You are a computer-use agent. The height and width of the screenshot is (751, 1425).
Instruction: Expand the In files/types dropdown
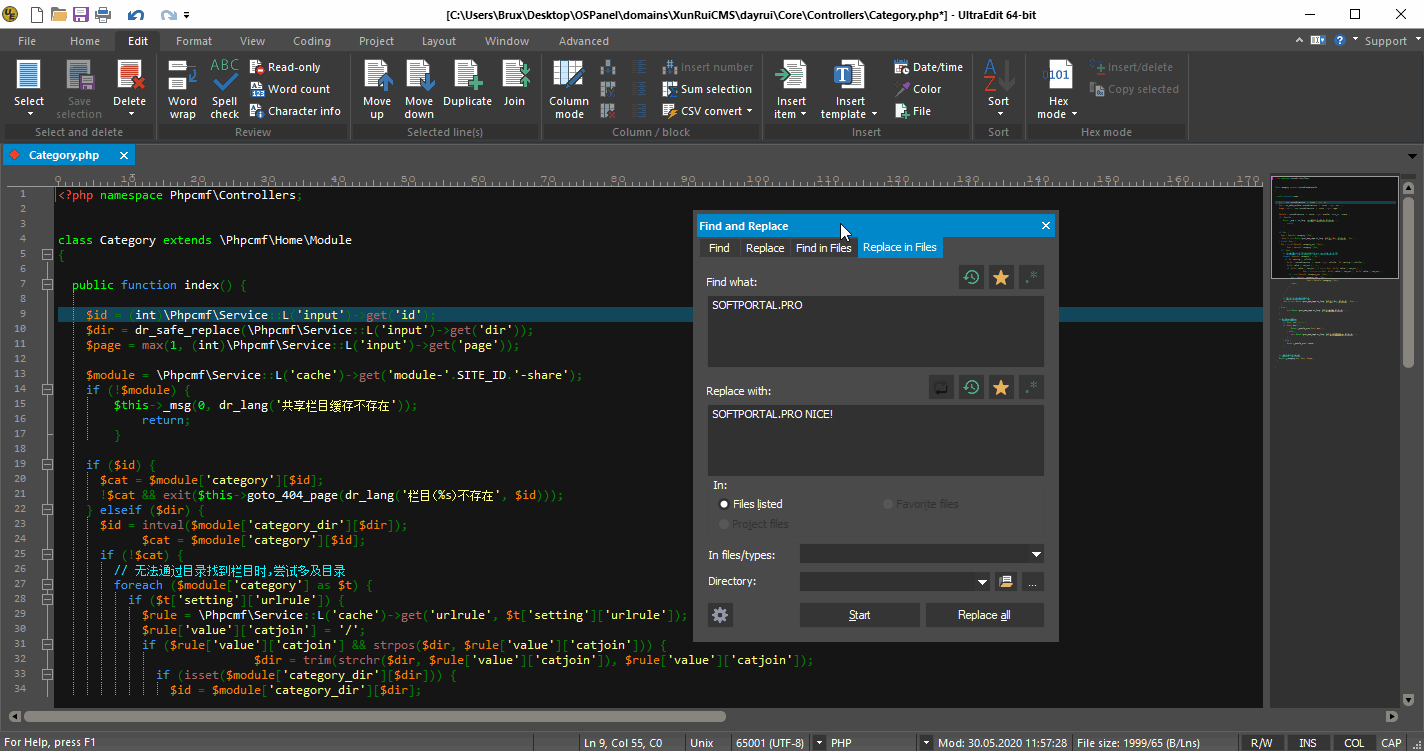tap(1035, 554)
